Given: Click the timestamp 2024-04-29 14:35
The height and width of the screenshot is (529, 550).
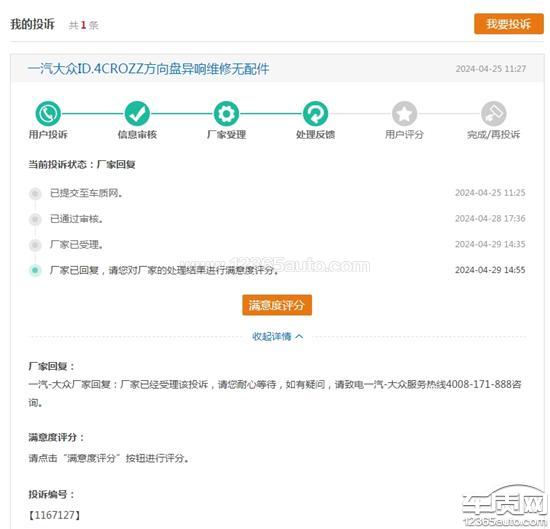Looking at the screenshot, I should click(490, 244).
